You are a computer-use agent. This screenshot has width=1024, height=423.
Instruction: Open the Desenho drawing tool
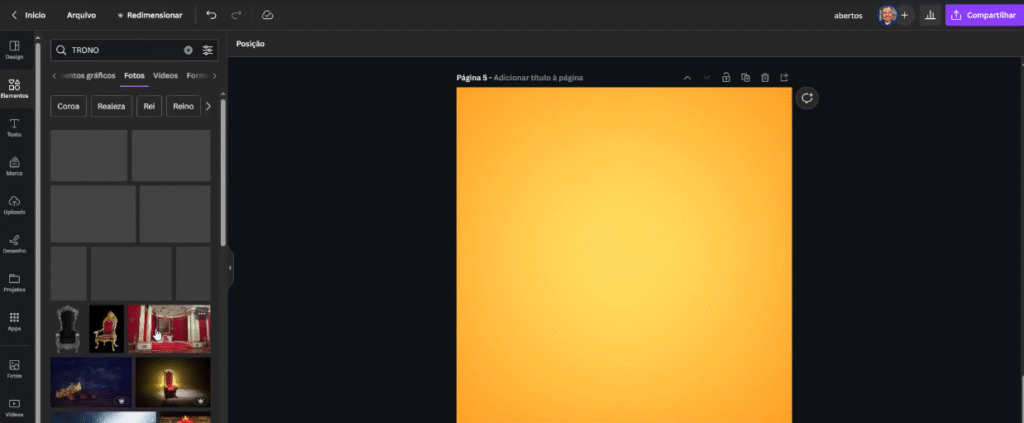point(14,243)
